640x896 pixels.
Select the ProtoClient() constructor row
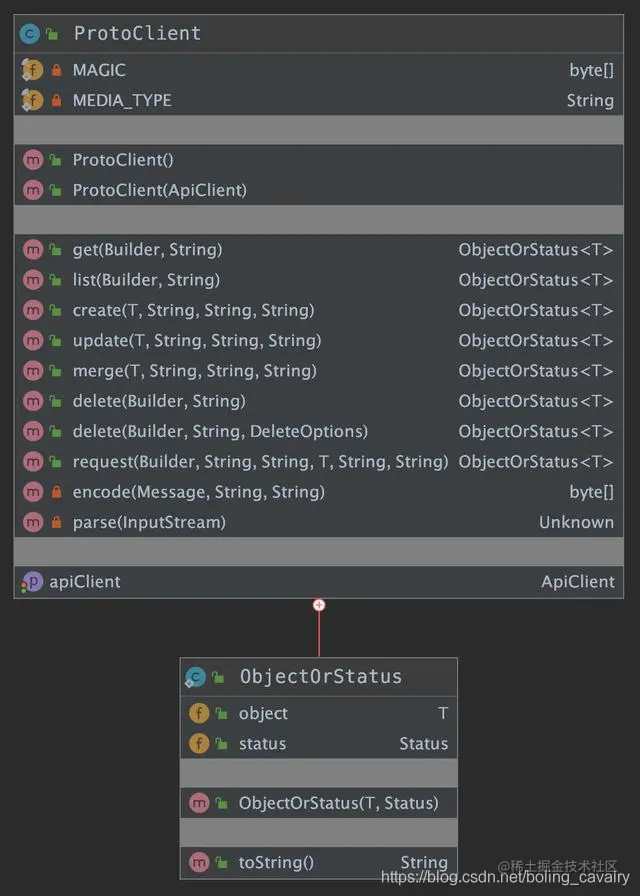[319, 160]
